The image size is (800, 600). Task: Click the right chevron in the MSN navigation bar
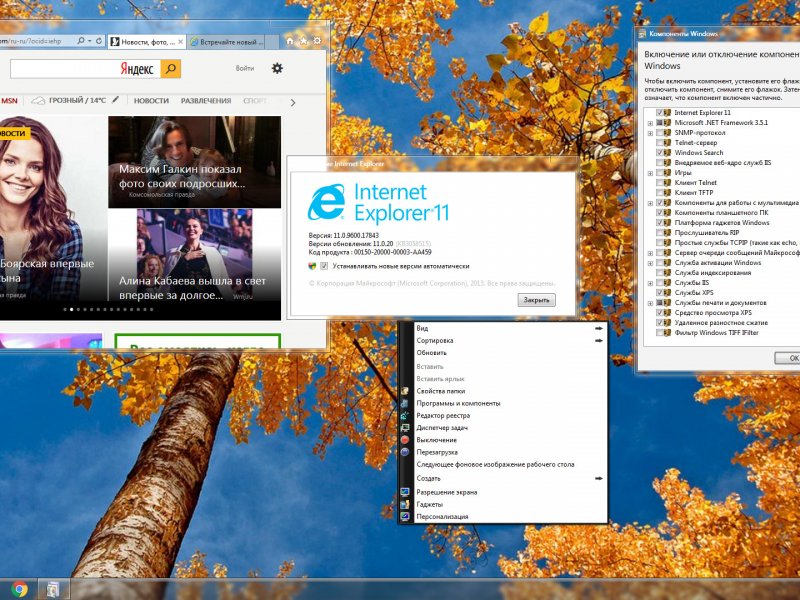(x=293, y=103)
